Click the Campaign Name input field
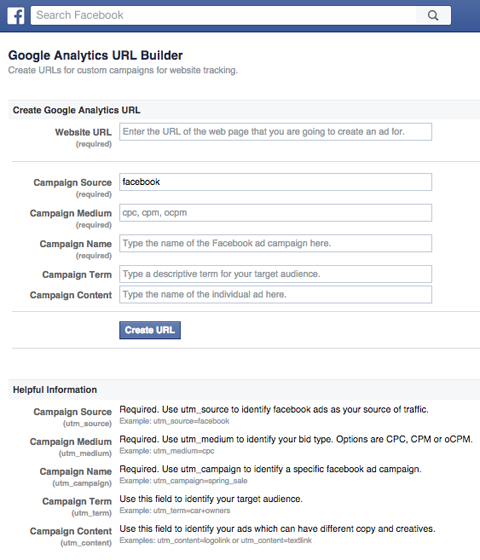Viewport: 480px width, 560px height. 275,243
